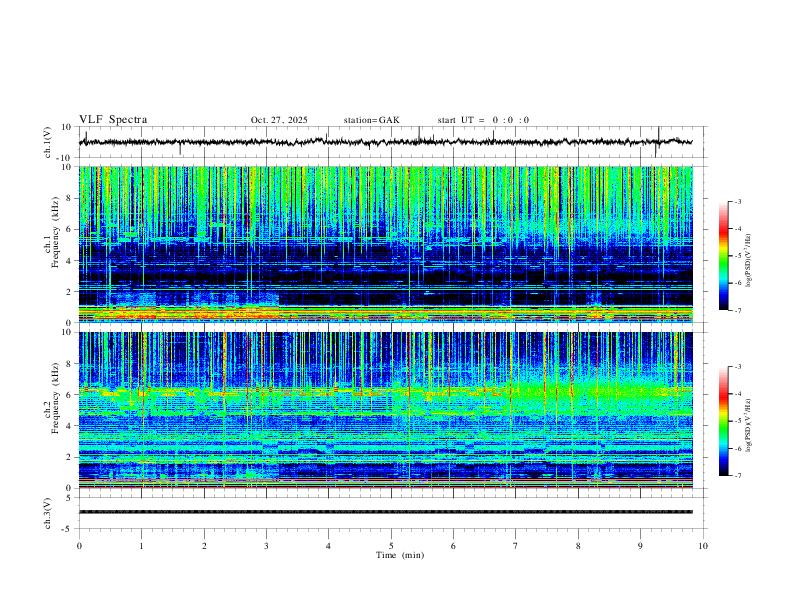Click "-5" on the upper color bar scale
Viewport: 792px width, 612px height.
point(737,256)
